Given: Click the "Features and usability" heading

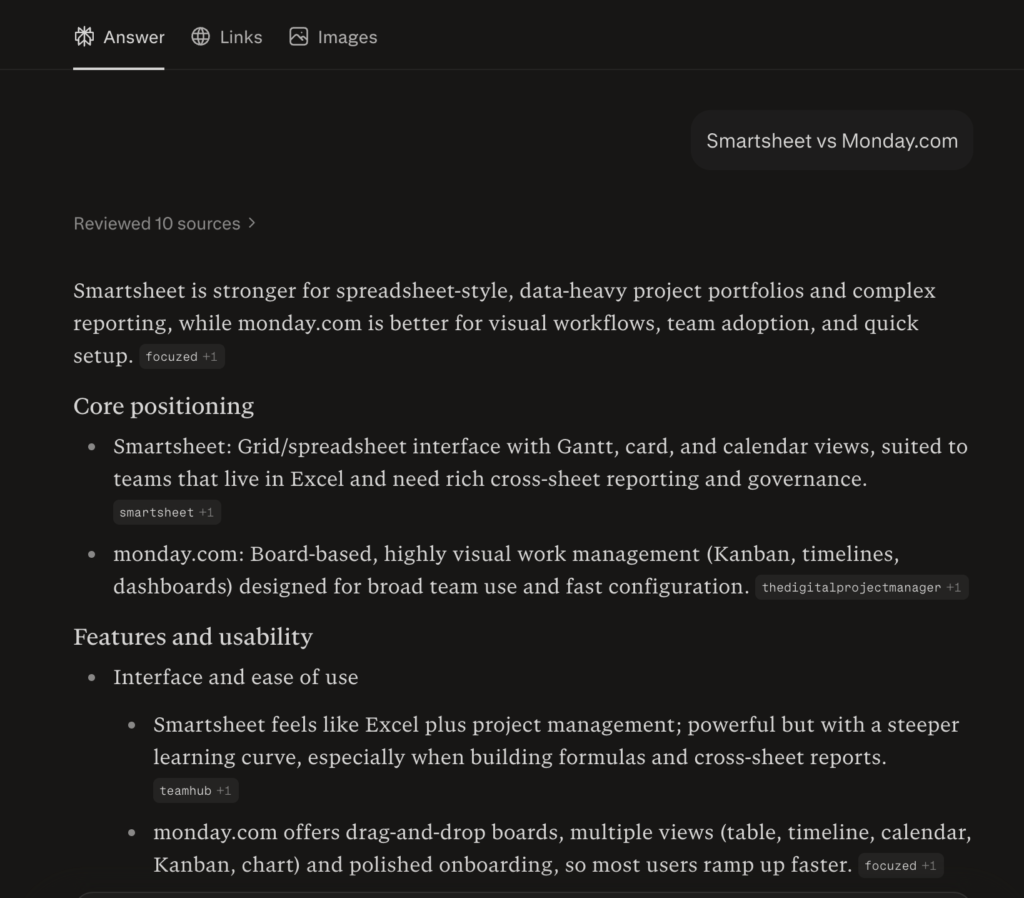Looking at the screenshot, I should click(193, 637).
